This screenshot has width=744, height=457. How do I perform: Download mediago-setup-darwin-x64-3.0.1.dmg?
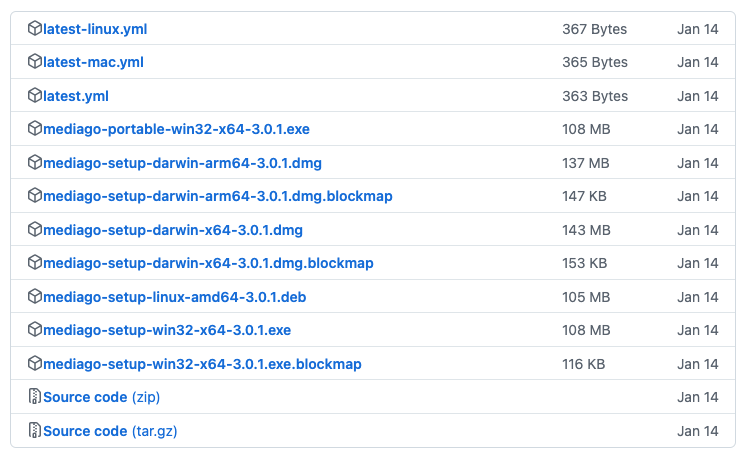point(173,230)
